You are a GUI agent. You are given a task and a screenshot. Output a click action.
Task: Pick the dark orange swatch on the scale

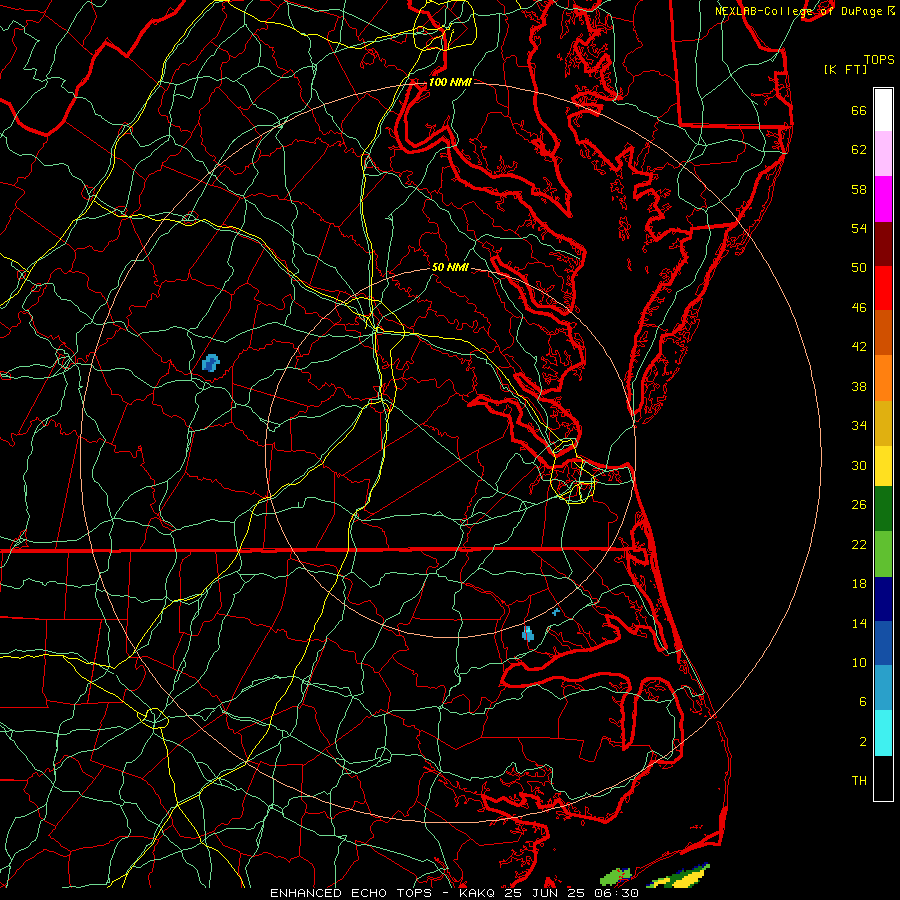[x=883, y=332]
